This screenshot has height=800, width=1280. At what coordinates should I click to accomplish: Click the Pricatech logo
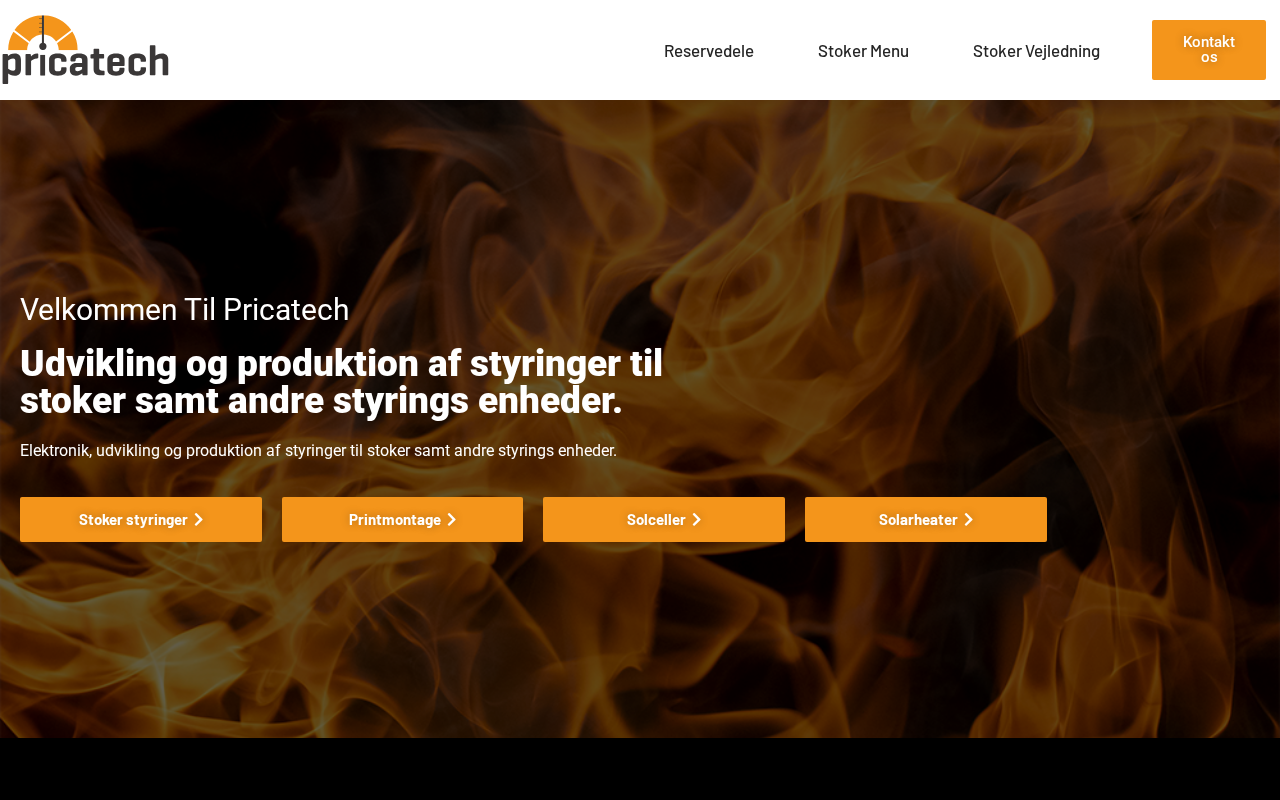[85, 50]
